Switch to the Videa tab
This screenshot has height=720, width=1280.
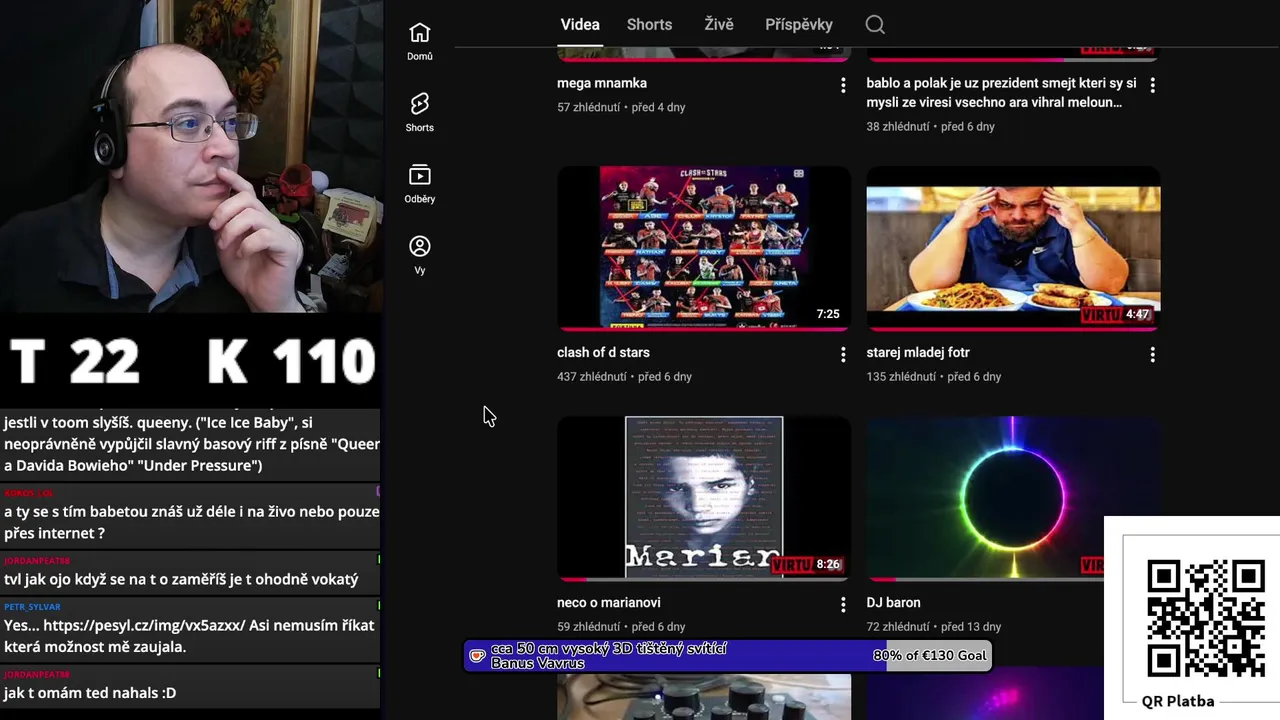pos(580,25)
